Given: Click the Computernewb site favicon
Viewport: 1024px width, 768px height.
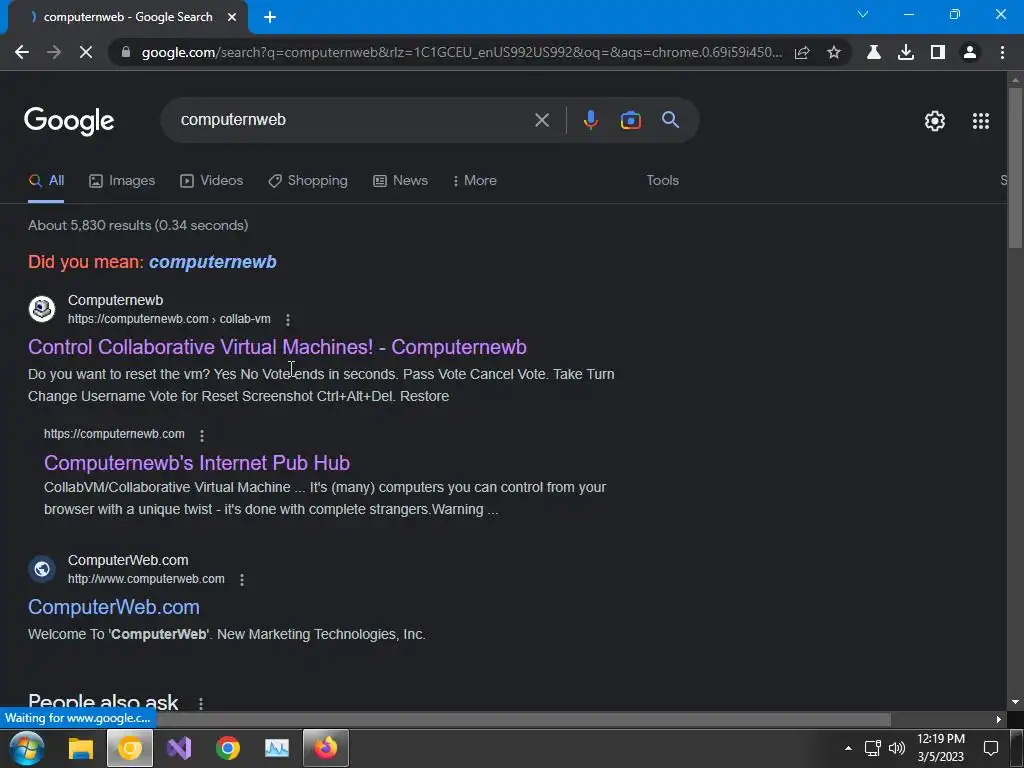Looking at the screenshot, I should click(x=42, y=309).
